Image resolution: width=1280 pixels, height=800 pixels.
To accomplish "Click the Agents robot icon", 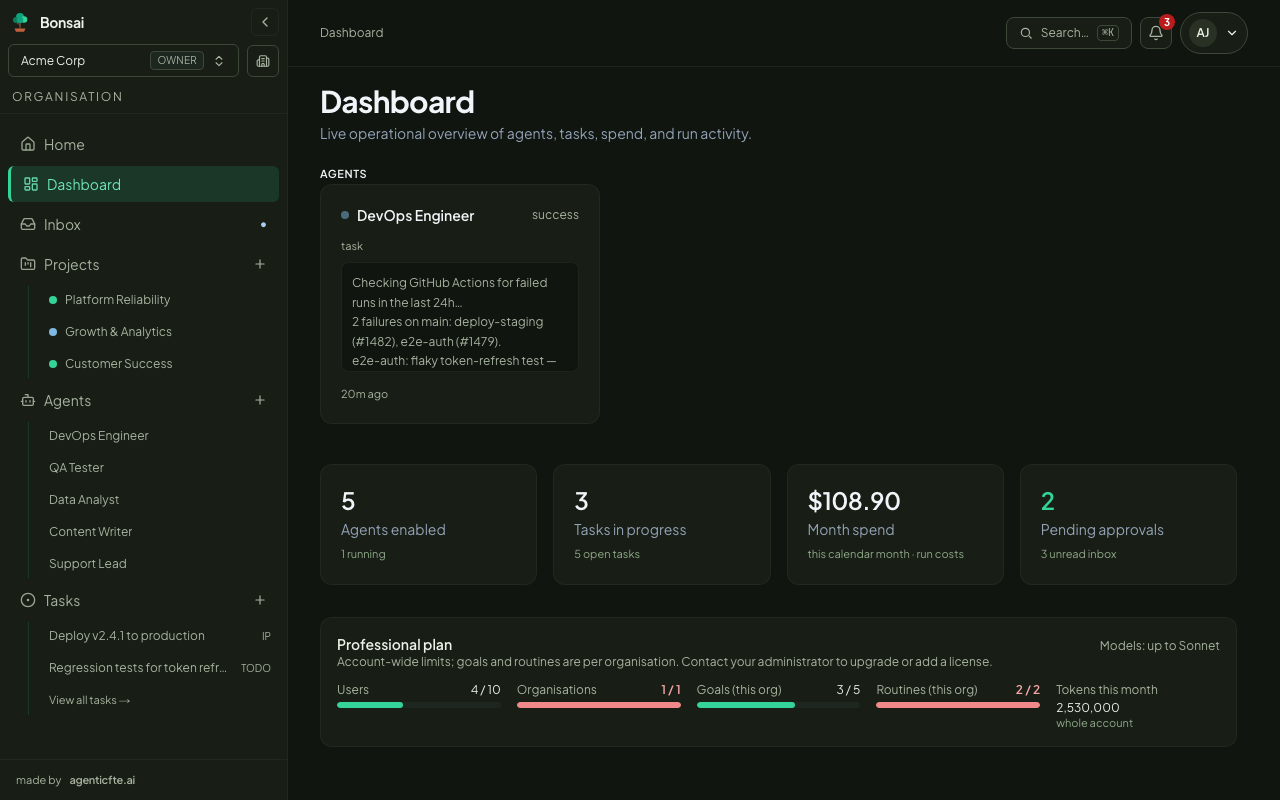I will (28, 400).
